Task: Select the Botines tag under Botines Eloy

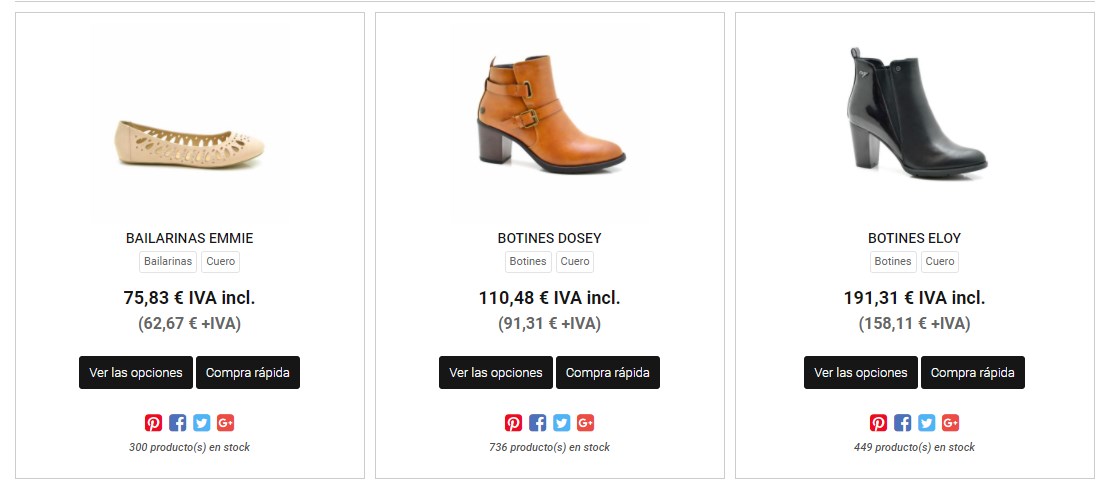Action: [893, 262]
